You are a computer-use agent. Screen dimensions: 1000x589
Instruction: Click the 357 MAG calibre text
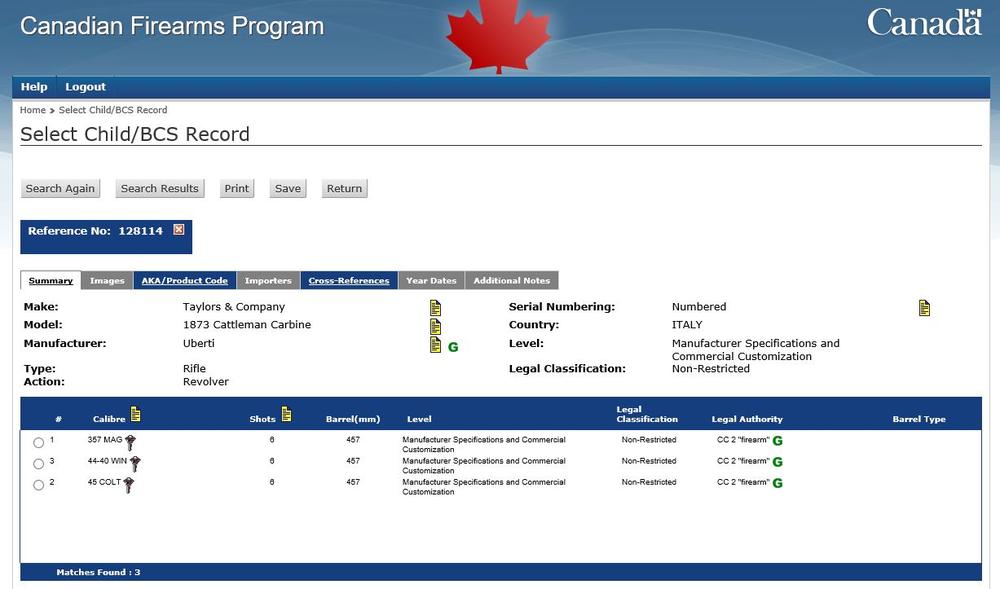click(x=105, y=440)
